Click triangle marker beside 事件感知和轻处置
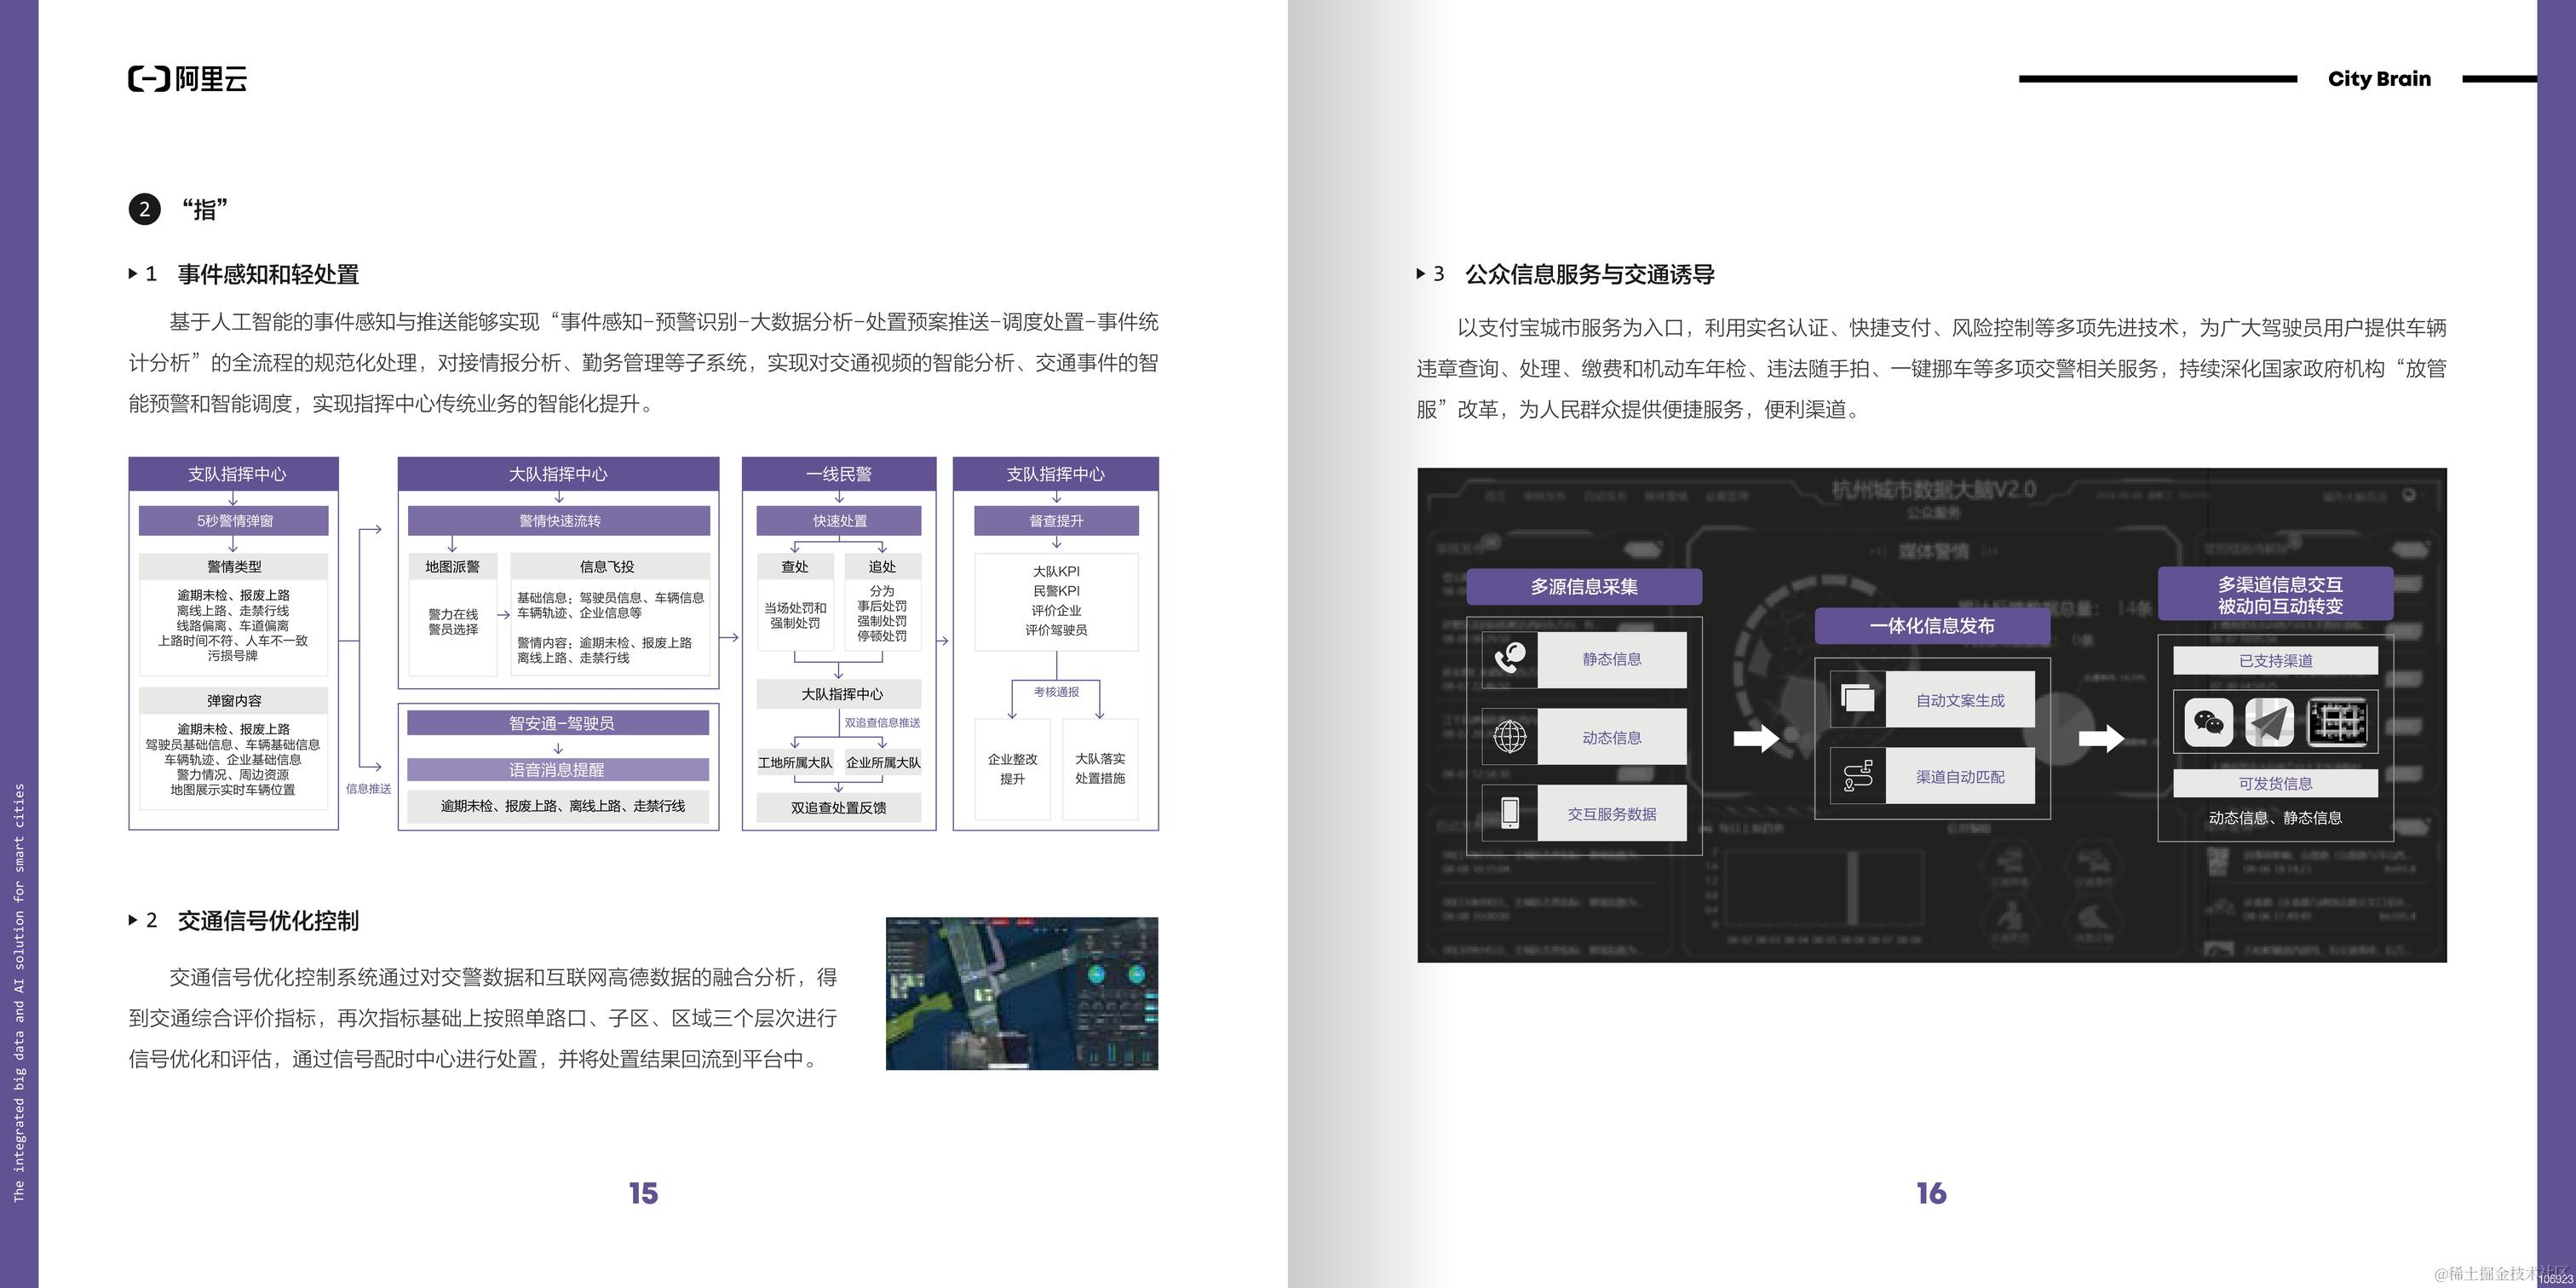Screen dimensions: 2576x1288 tap(133, 273)
